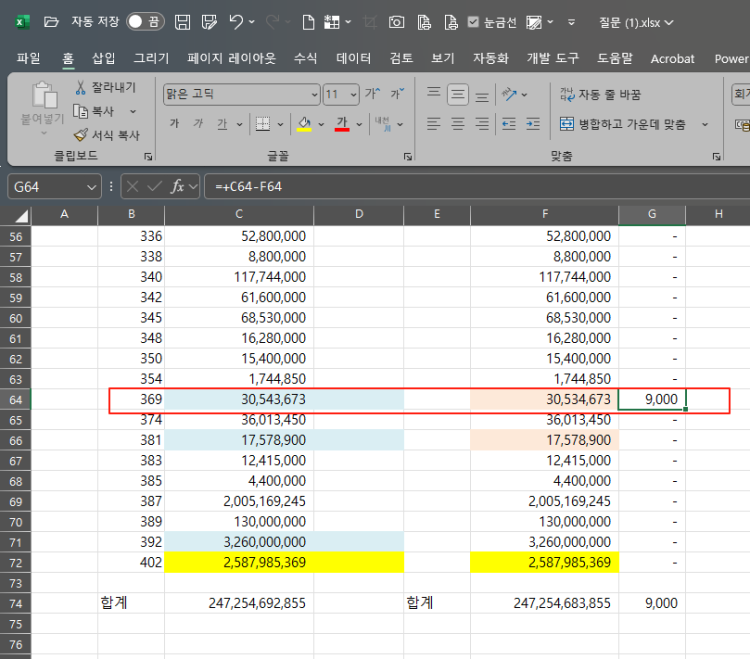
Task: Toggle bold 가 formatting
Action: (x=174, y=124)
